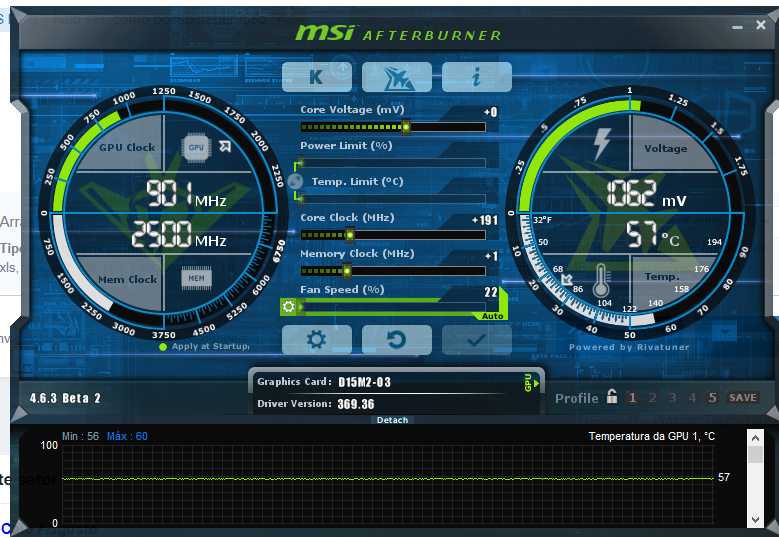The width and height of the screenshot is (779, 537).
Task: Click the monitoring graph scrollbar thumb
Action: pos(755,455)
